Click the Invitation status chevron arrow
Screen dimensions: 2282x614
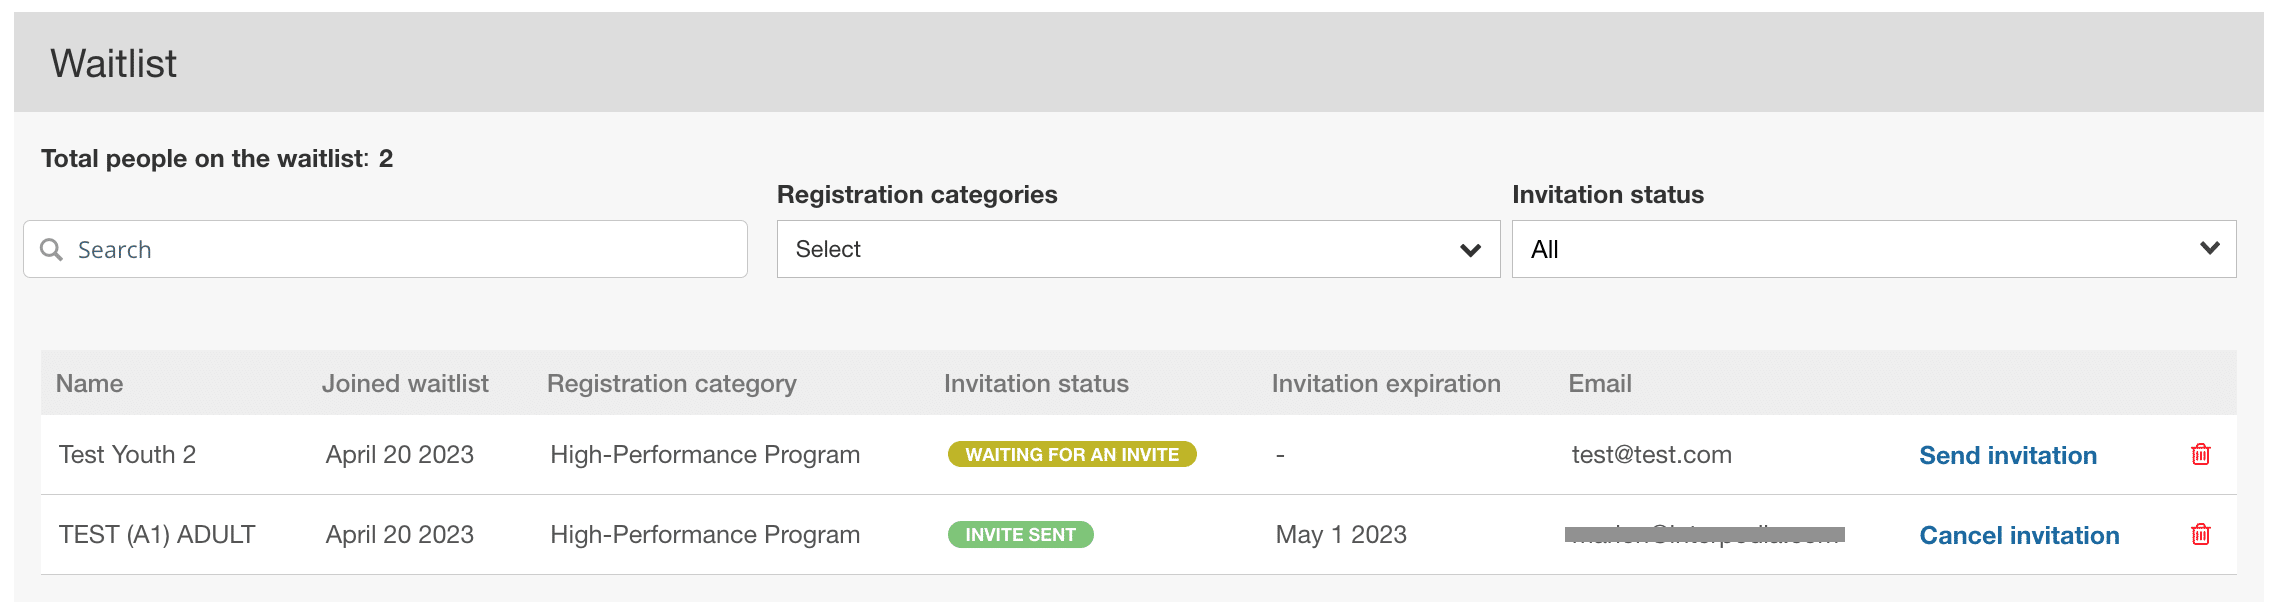[2210, 248]
